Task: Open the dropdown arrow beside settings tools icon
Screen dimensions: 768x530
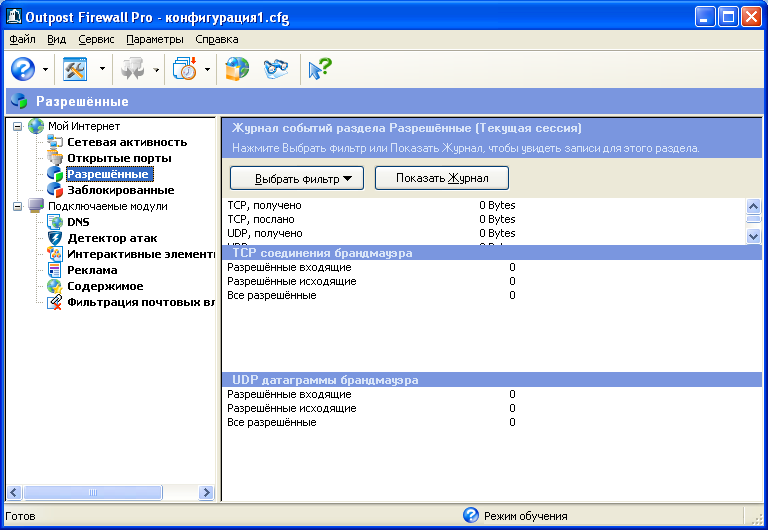Action: pyautogui.click(x=102, y=69)
